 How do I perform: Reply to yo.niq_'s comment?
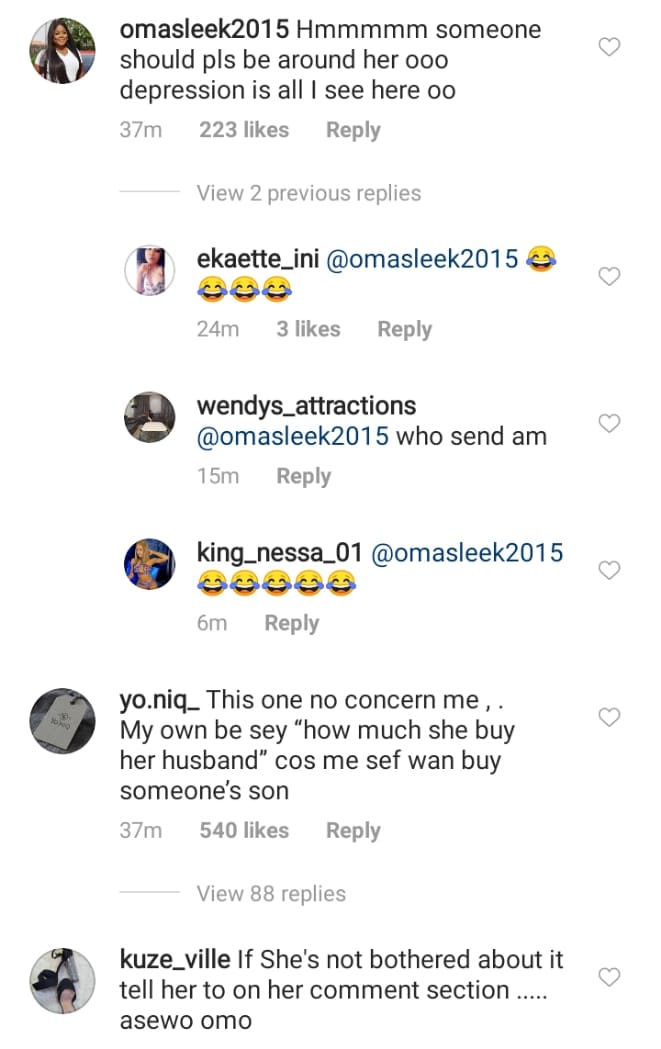[x=353, y=831]
